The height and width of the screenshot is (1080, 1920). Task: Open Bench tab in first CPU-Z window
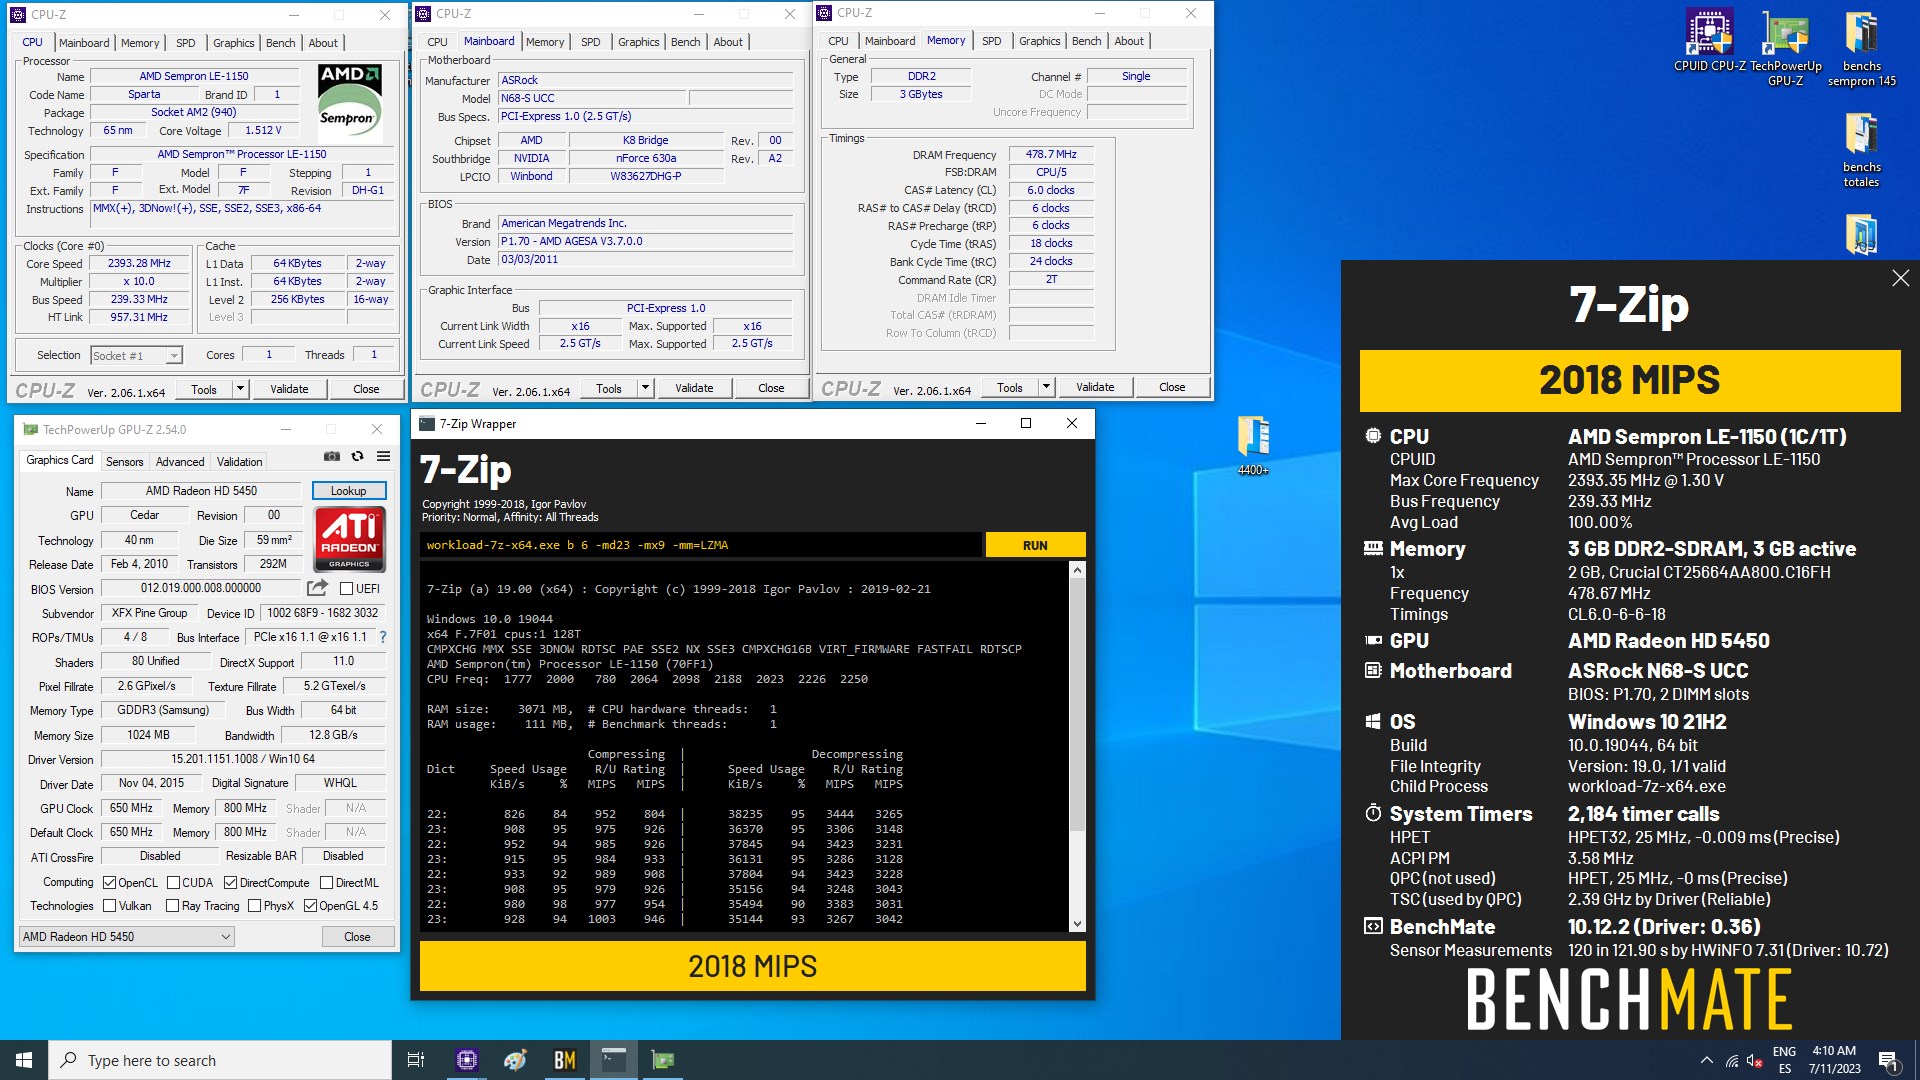280,43
